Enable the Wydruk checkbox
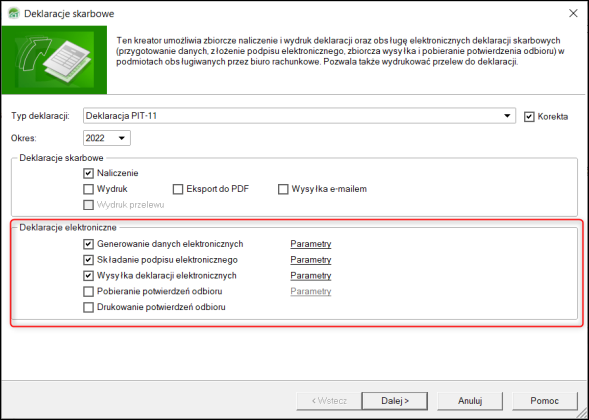Image resolution: width=589 pixels, height=420 pixels. pos(88,189)
